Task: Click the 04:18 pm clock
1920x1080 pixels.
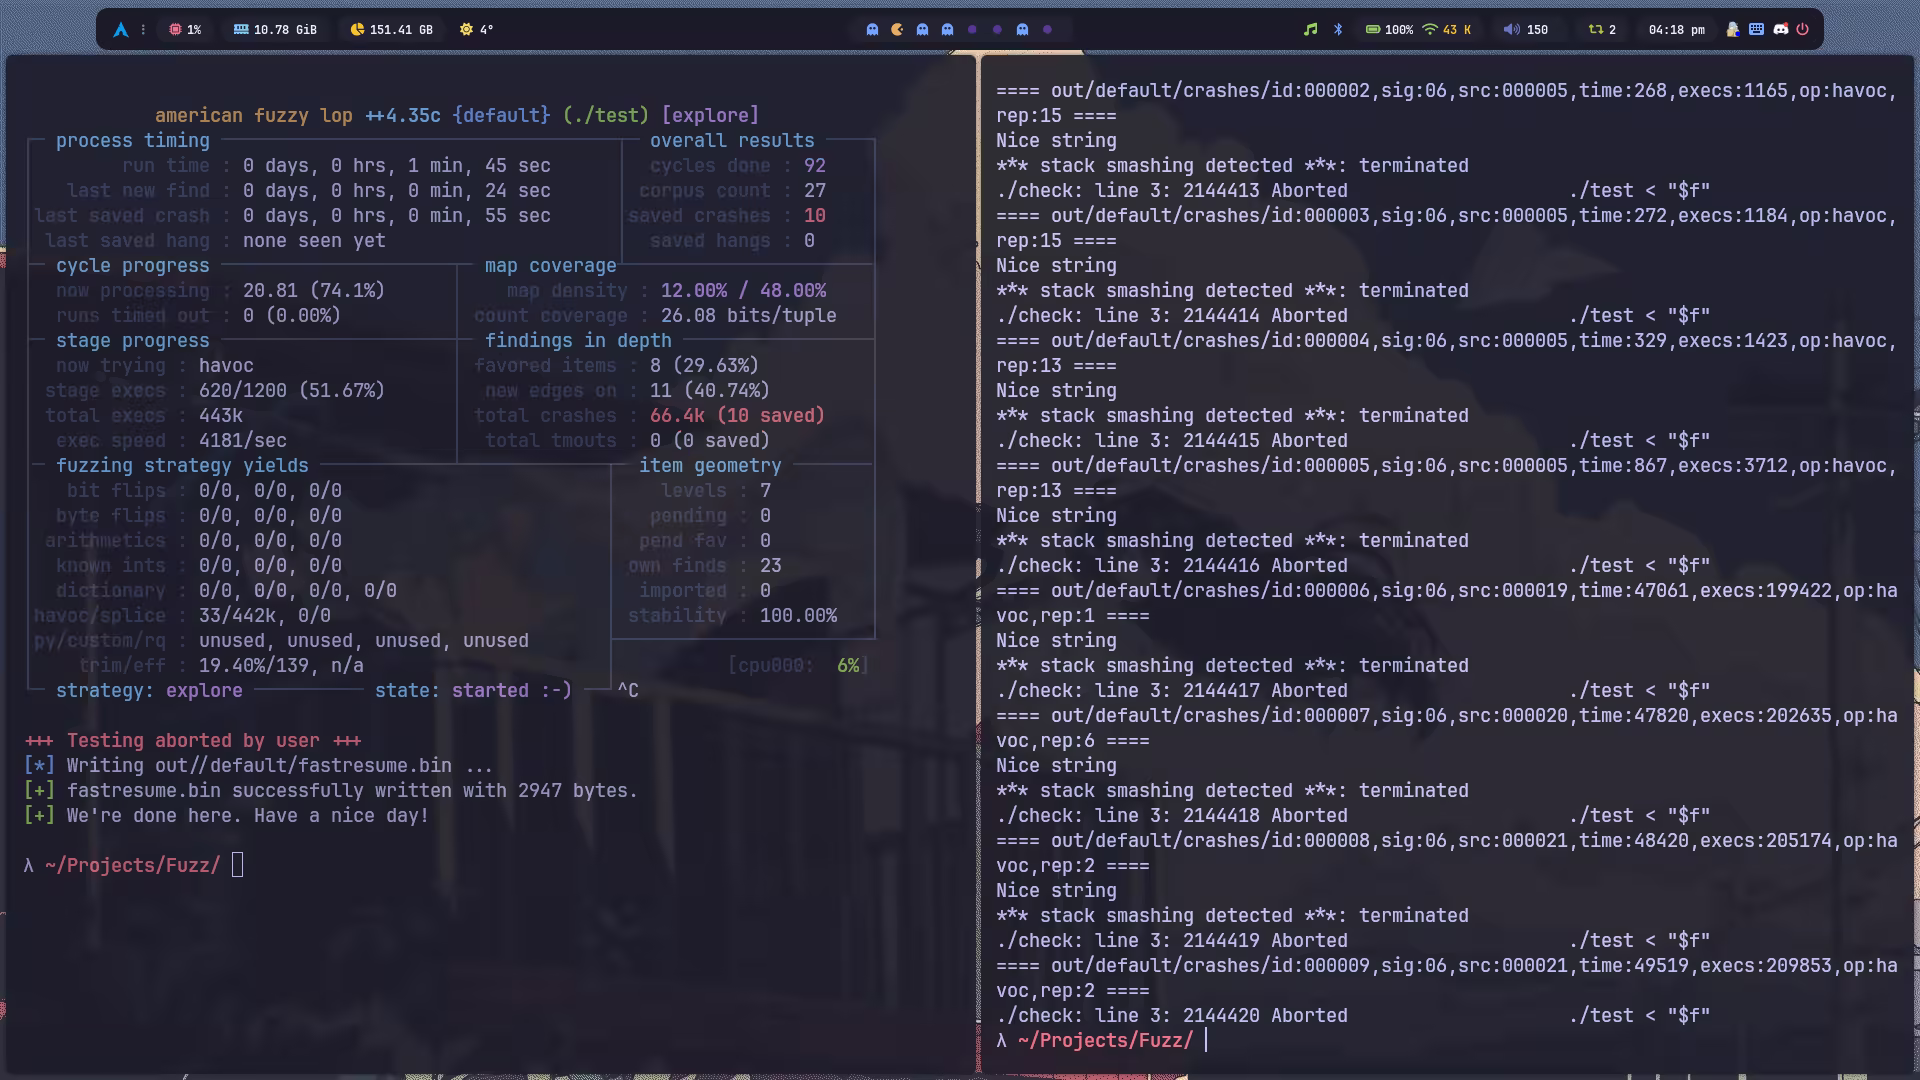Action: click(x=1676, y=30)
